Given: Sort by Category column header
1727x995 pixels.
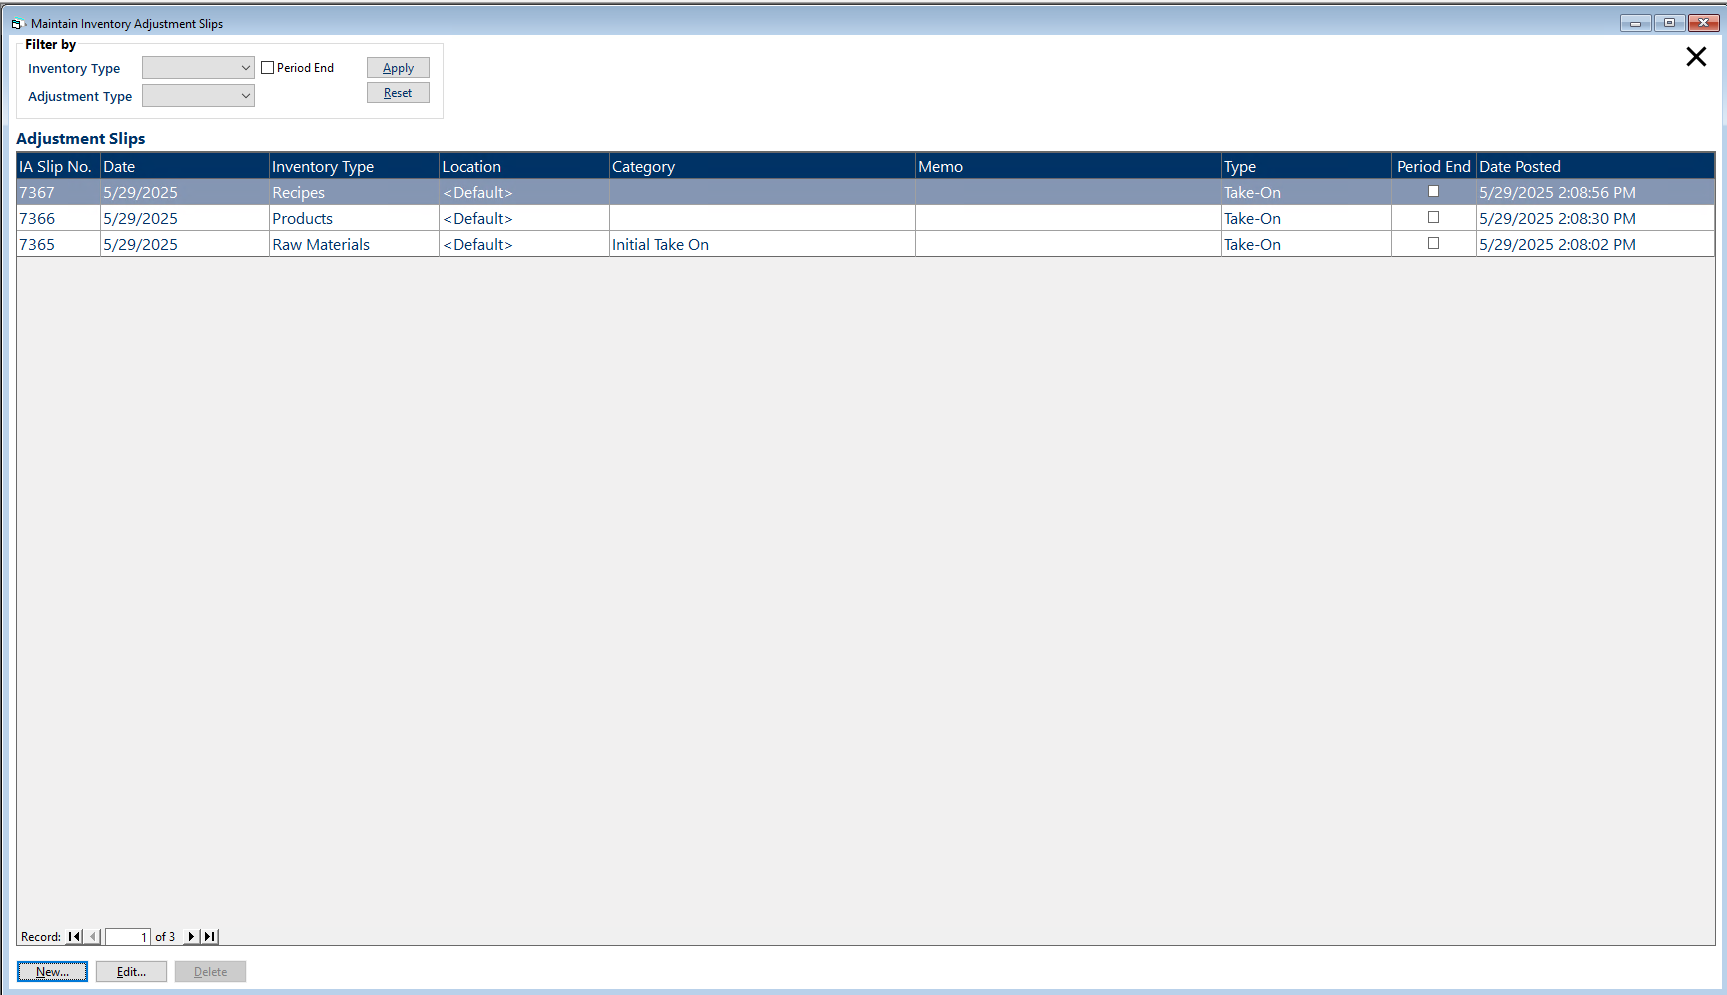Looking at the screenshot, I should point(762,166).
